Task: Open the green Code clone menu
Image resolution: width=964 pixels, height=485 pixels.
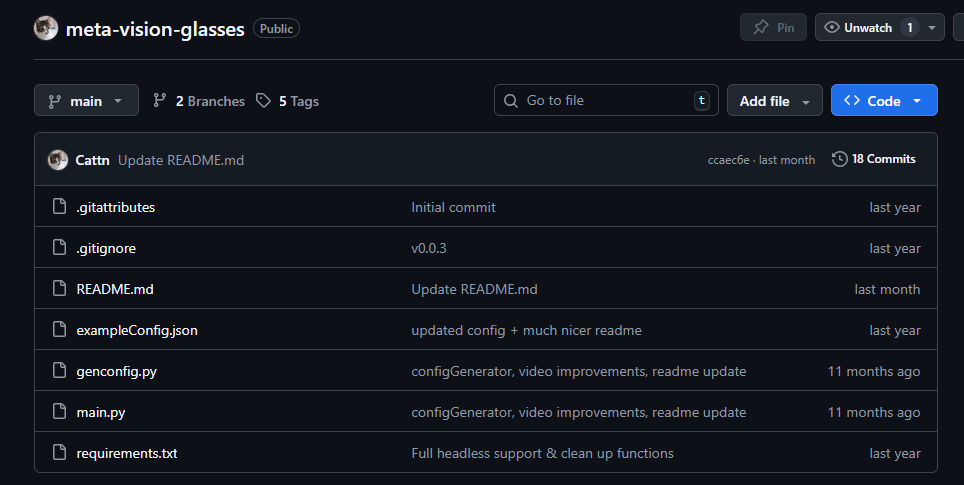Action: click(x=883, y=101)
